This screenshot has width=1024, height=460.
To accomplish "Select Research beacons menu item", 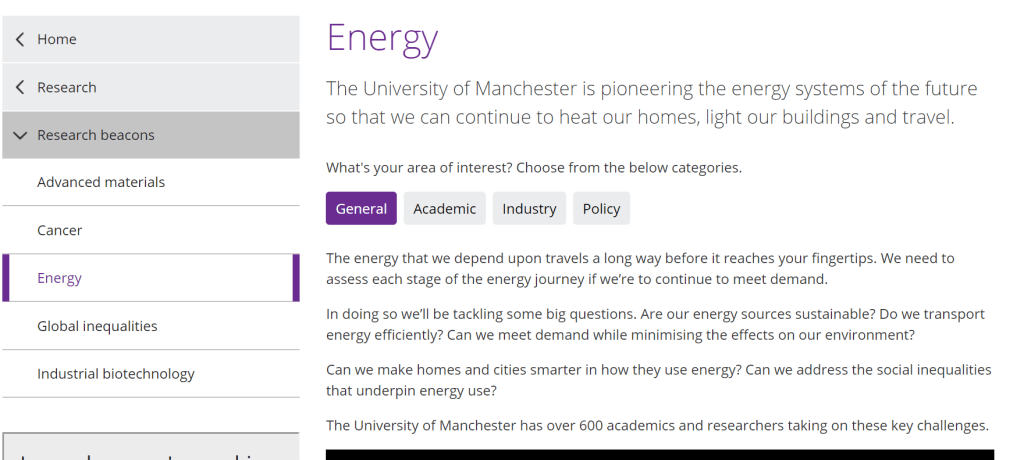I will click(x=96, y=135).
